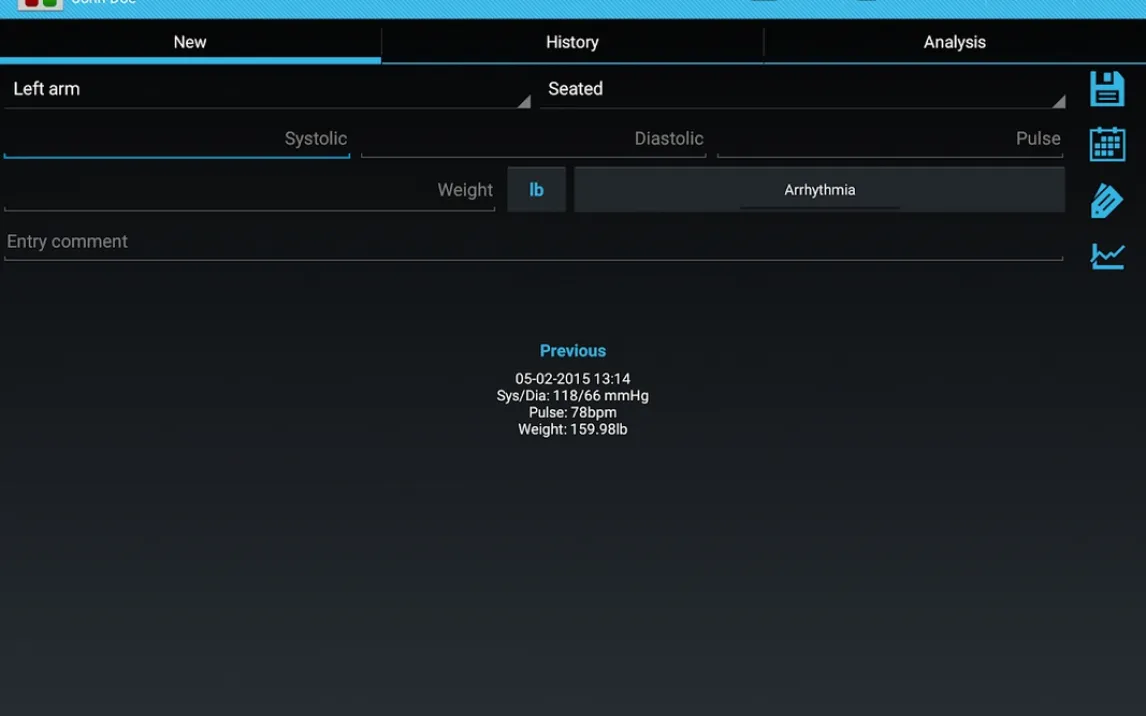Open the Left arm dropdown
Screen dimensions: 1146x716
[267, 89]
